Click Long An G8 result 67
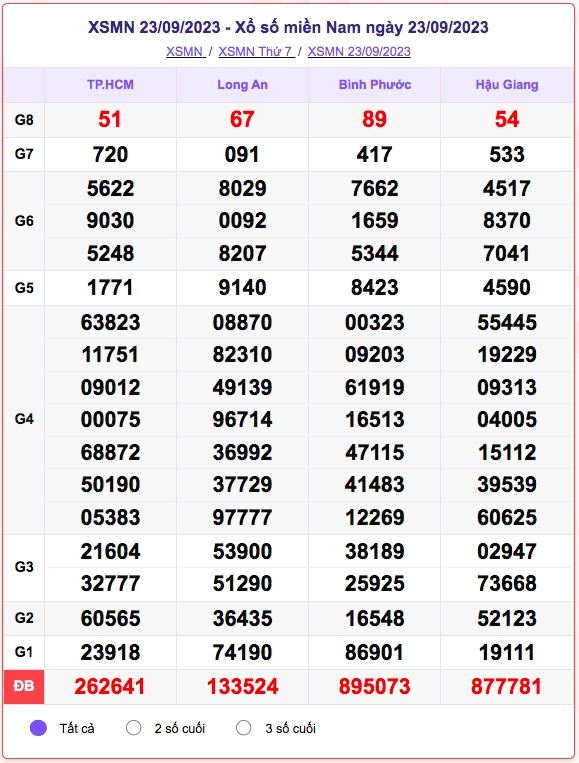The width and height of the screenshot is (579, 763). click(242, 119)
